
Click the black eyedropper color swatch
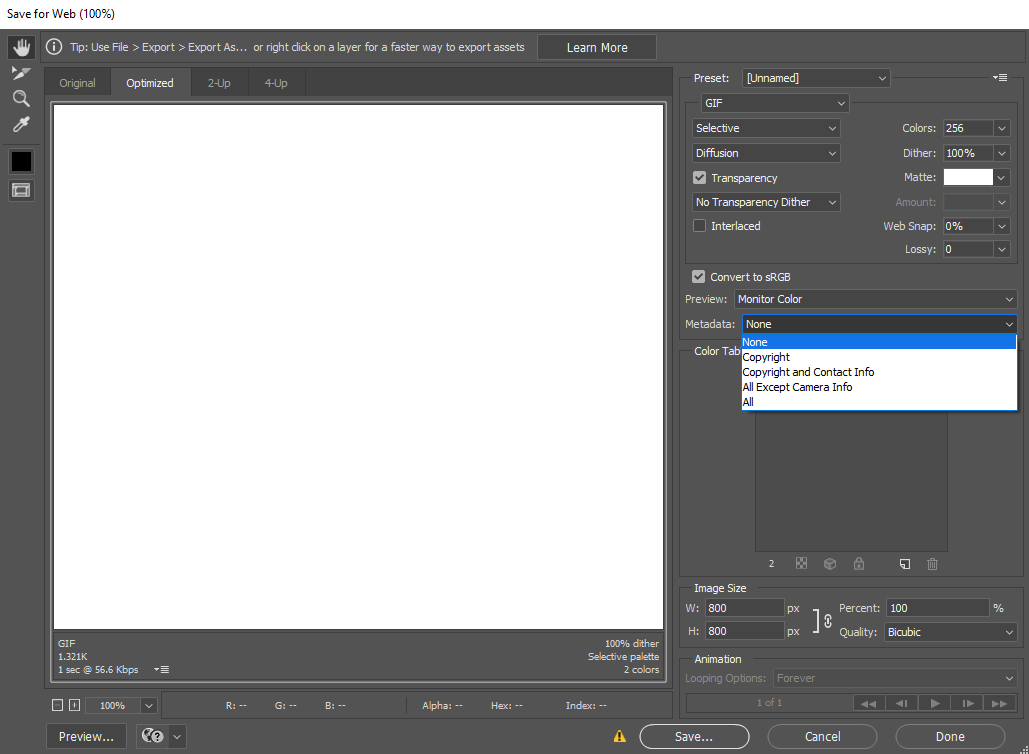20,161
